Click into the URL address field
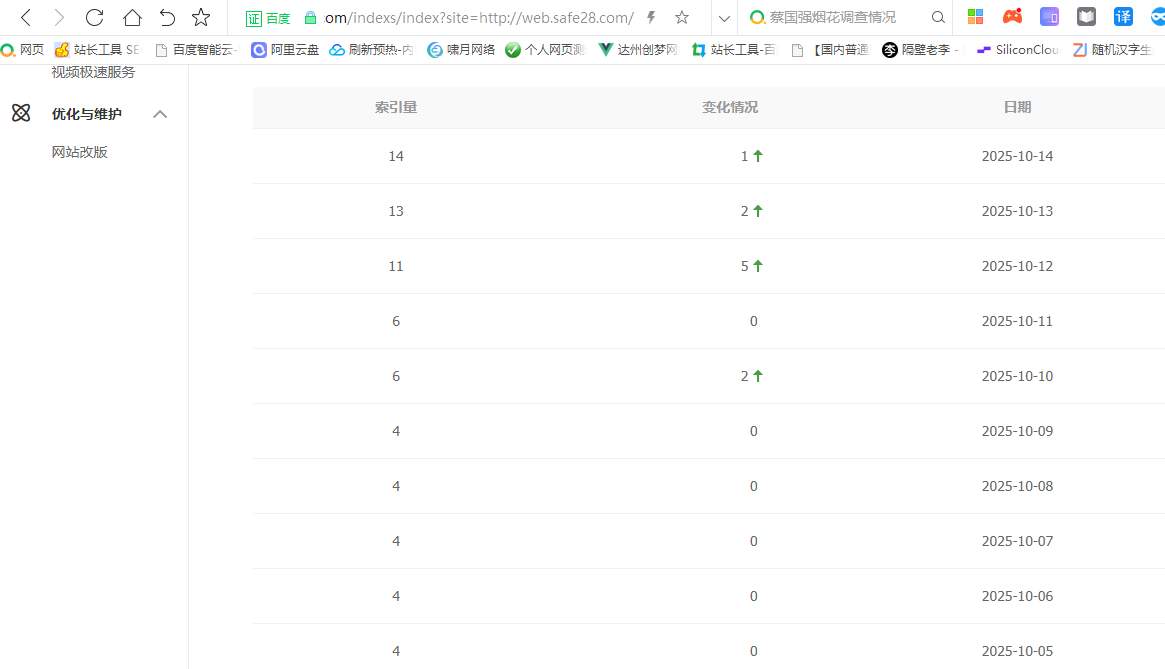Image resolution: width=1165 pixels, height=669 pixels. click(480, 17)
